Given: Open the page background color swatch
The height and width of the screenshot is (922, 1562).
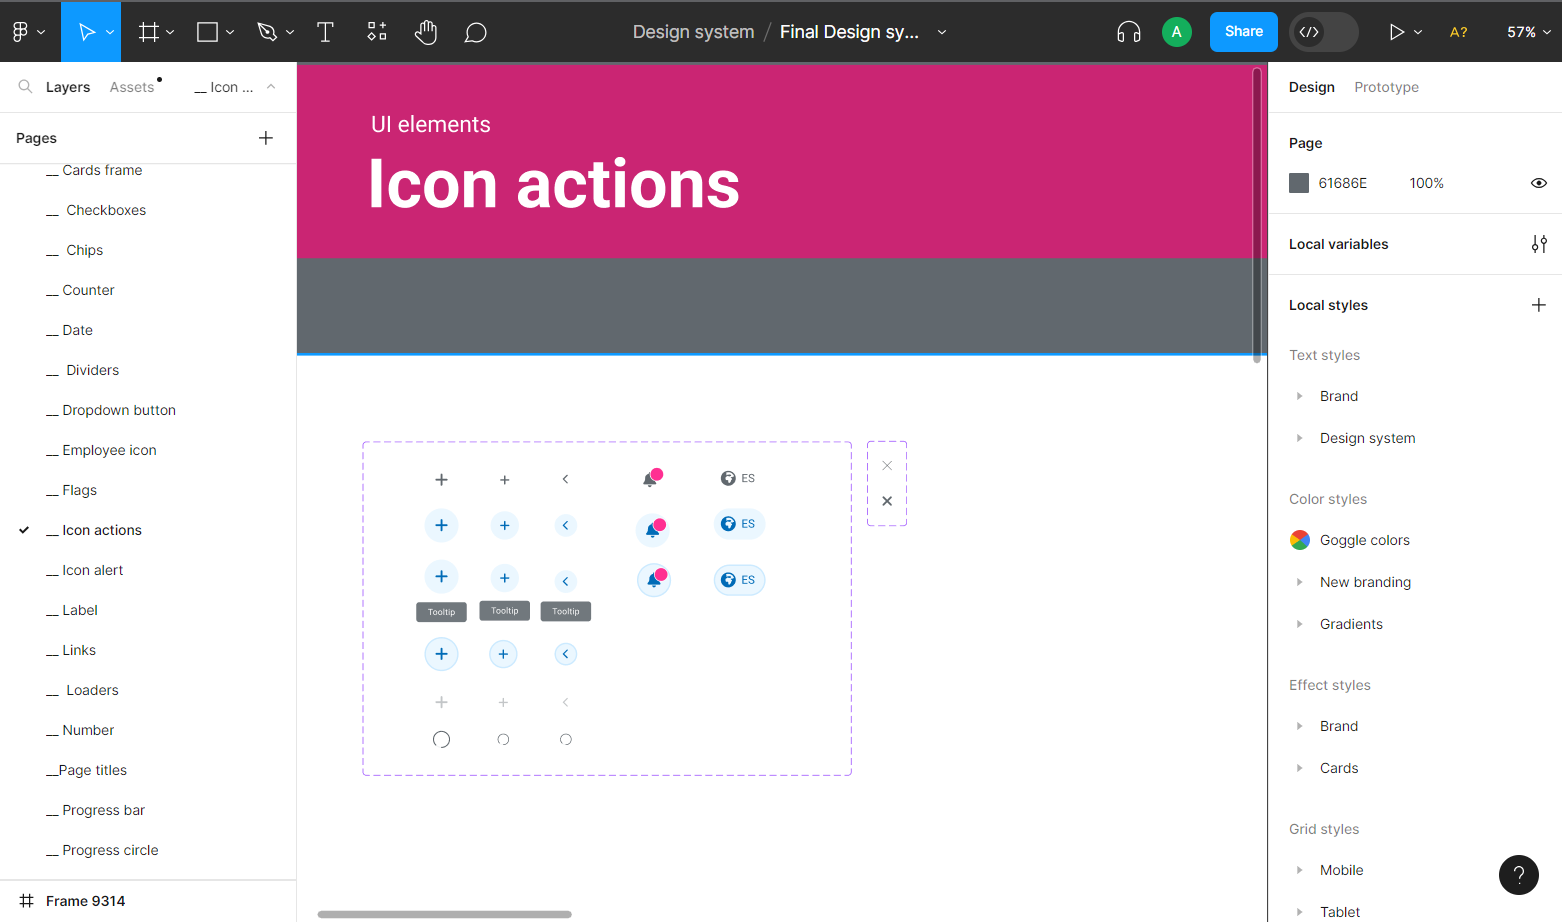Looking at the screenshot, I should pos(1299,183).
